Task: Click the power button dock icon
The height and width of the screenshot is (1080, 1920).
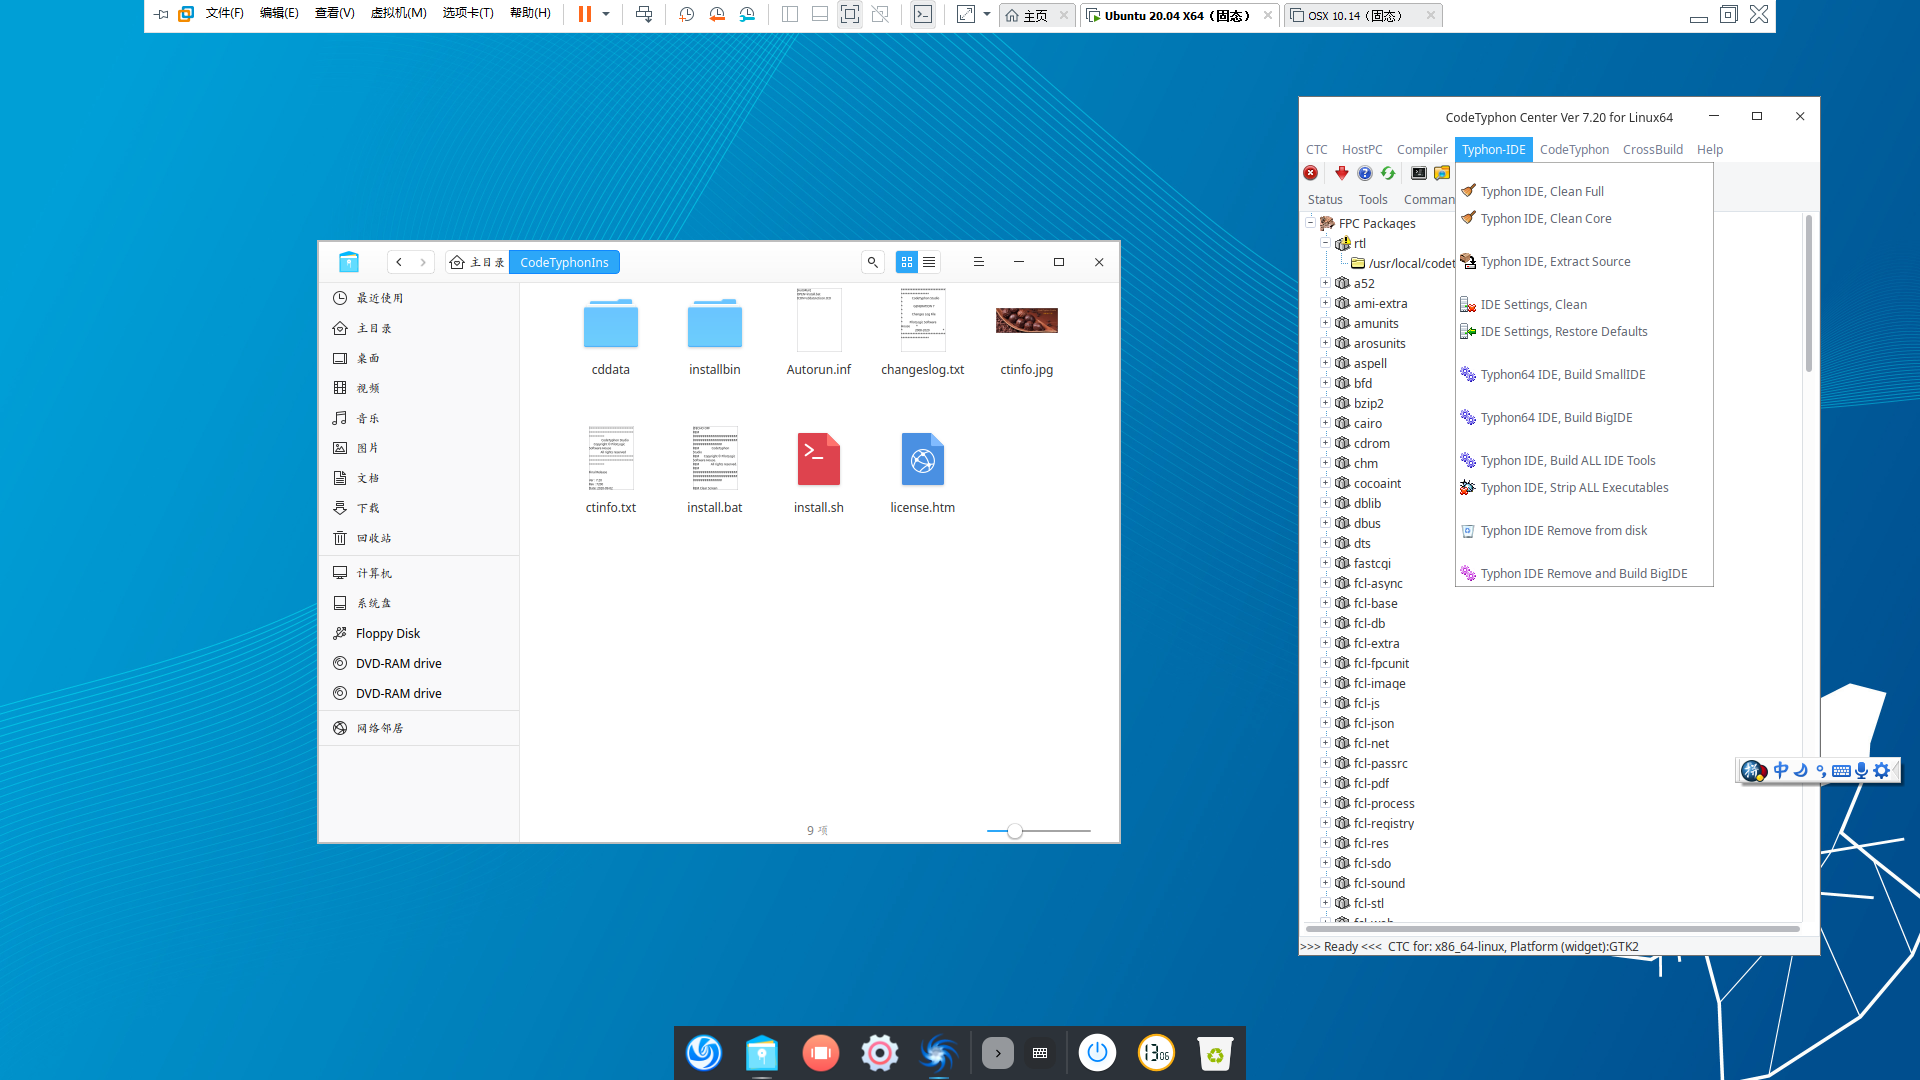Action: coord(1097,1052)
